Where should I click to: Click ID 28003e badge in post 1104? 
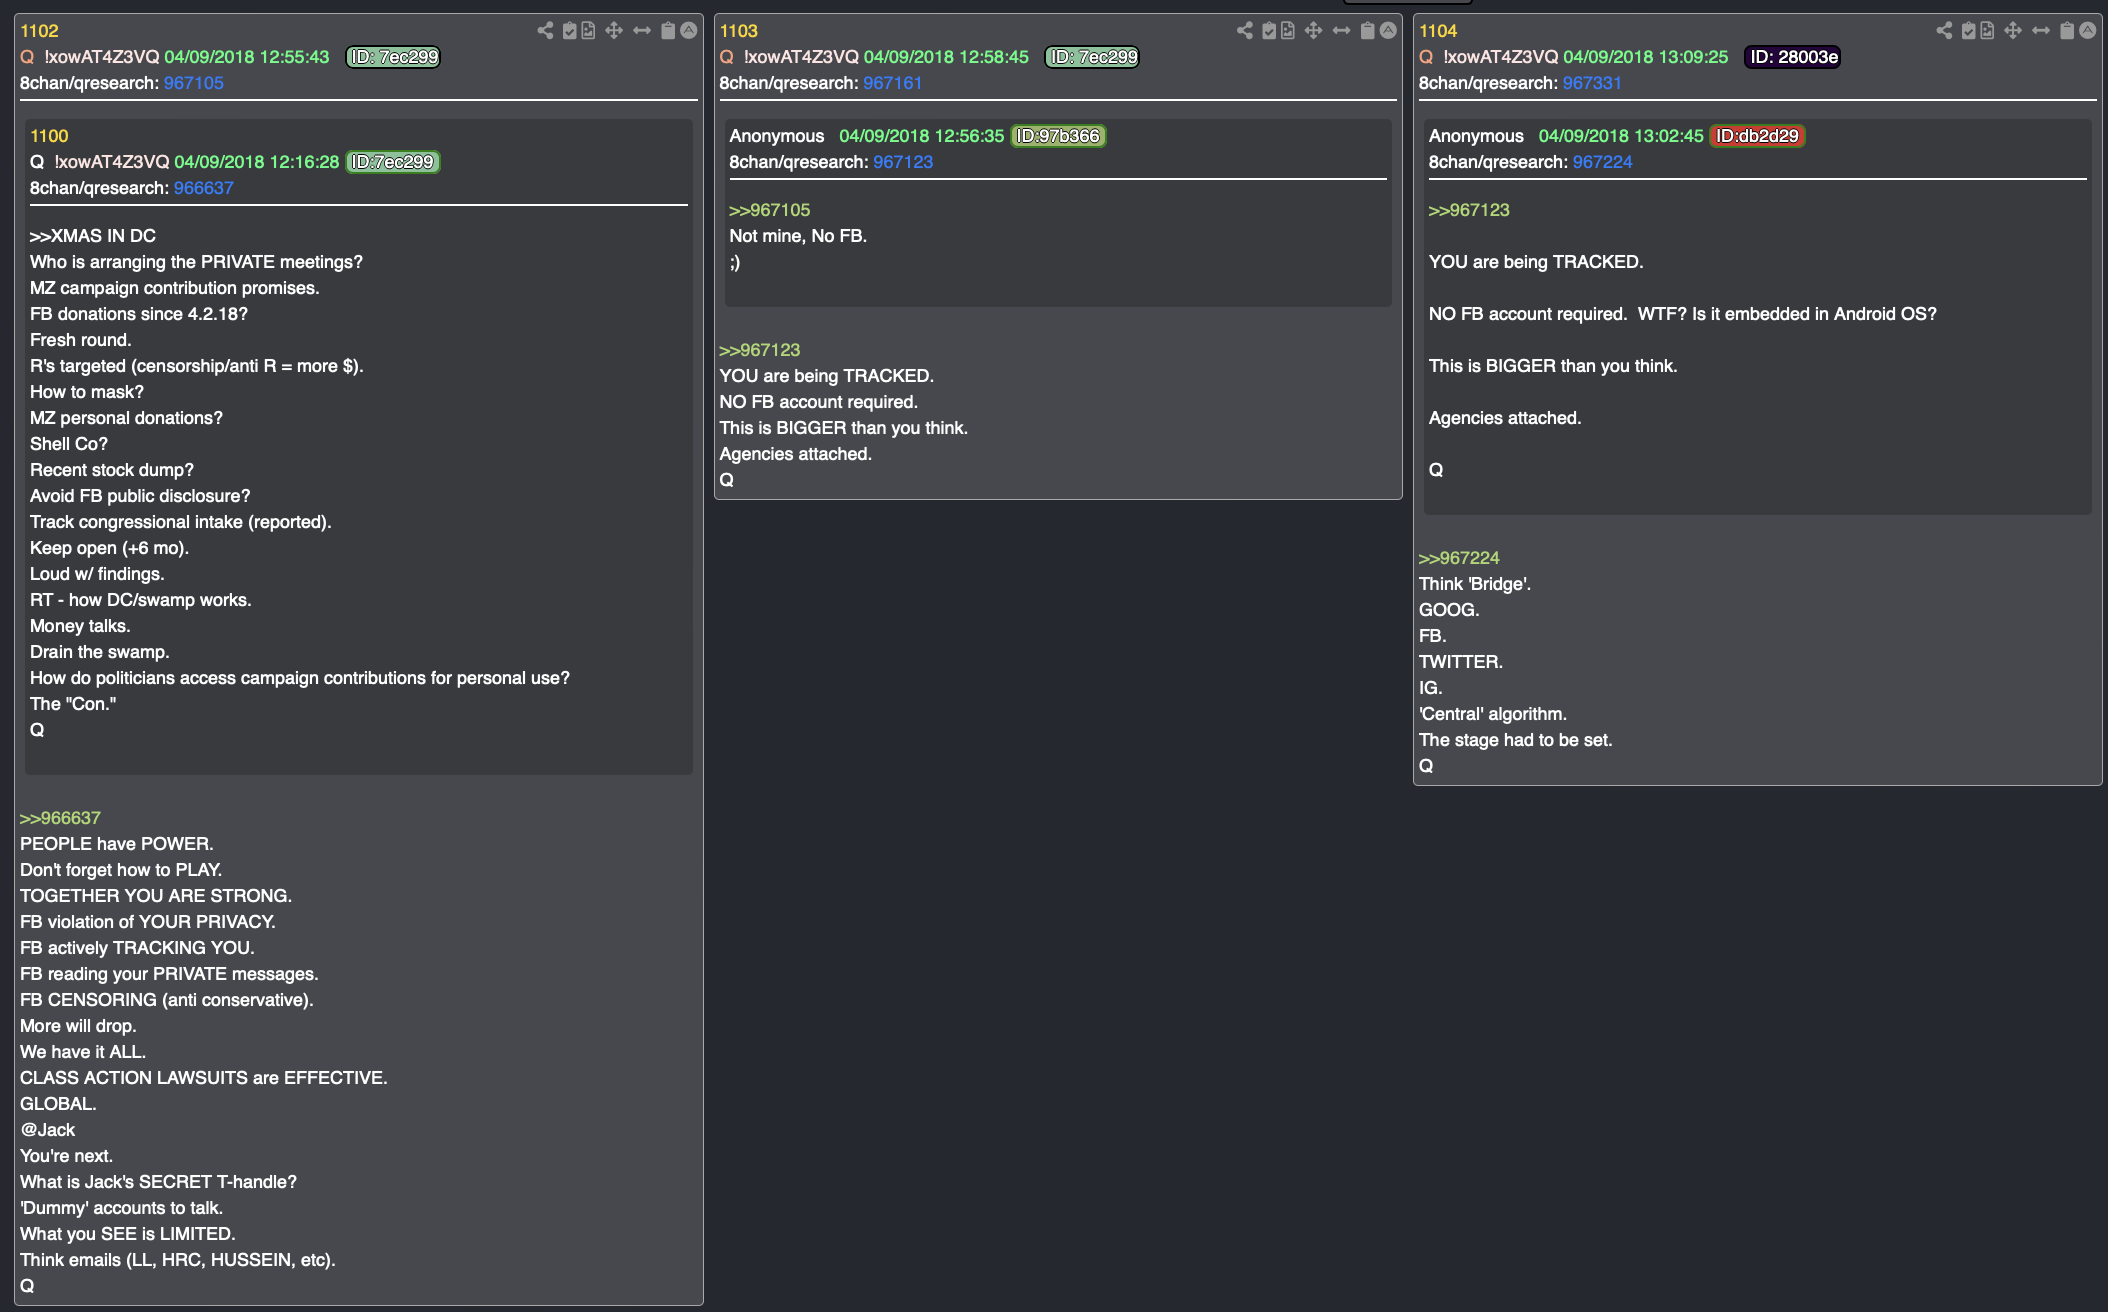pos(1793,57)
